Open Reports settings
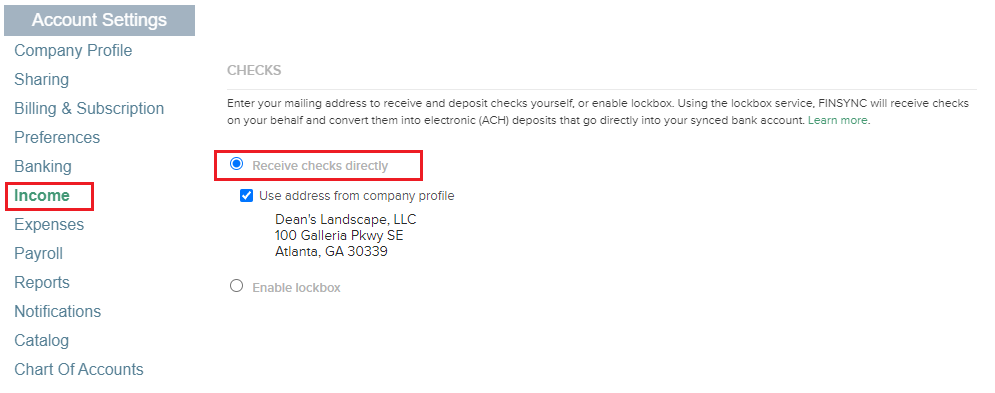The height and width of the screenshot is (393, 995). click(42, 283)
